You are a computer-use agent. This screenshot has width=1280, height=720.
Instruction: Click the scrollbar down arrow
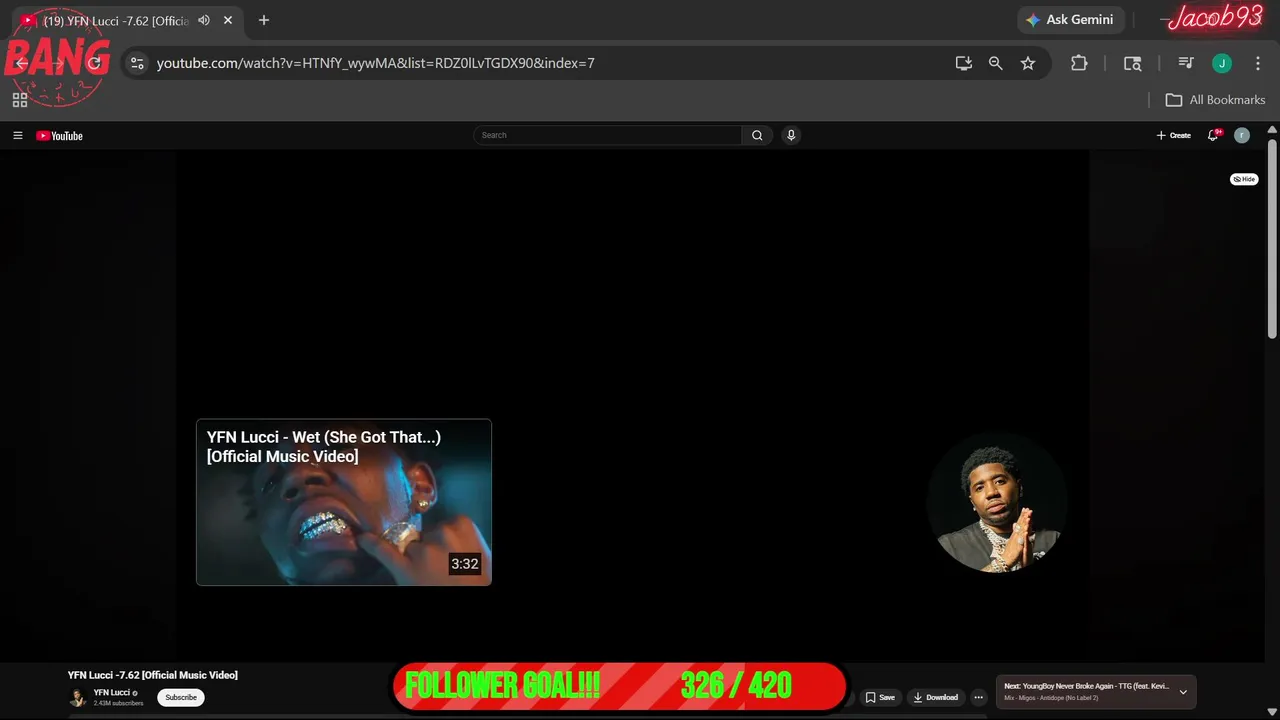(1272, 713)
